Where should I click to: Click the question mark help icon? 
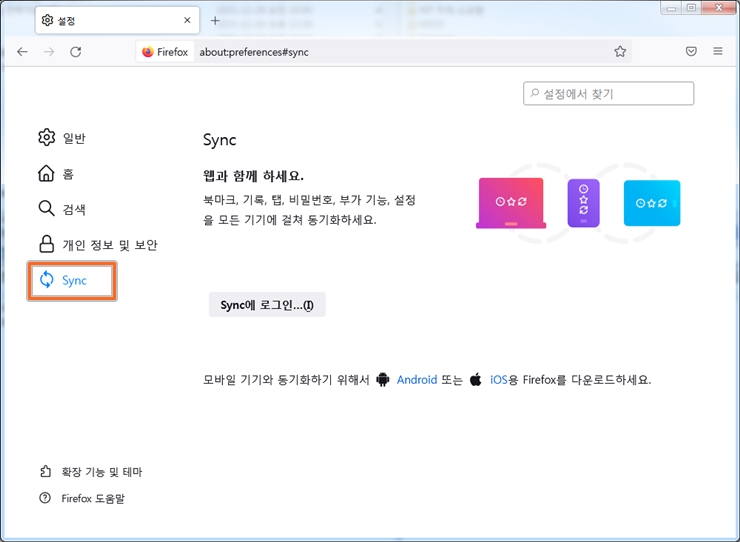pos(45,498)
